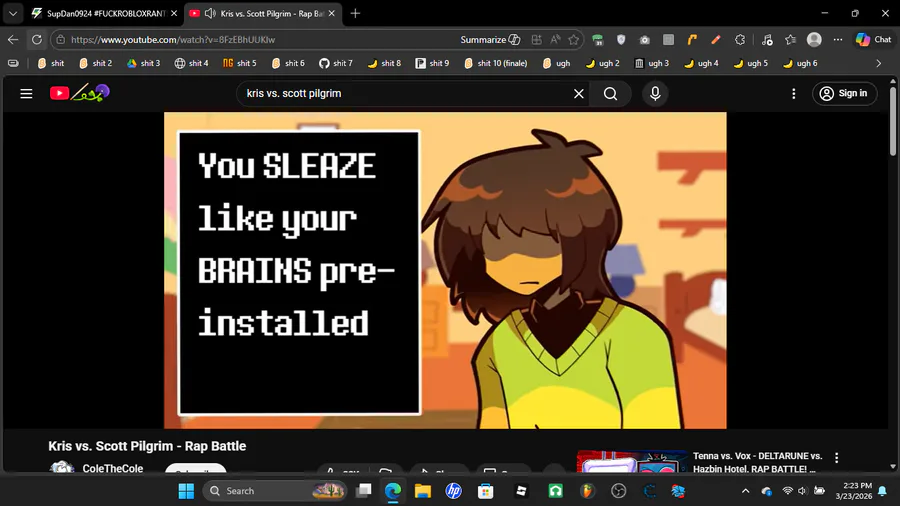Open the 'shit 2' bookmark
900x506 pixels.
(95, 63)
